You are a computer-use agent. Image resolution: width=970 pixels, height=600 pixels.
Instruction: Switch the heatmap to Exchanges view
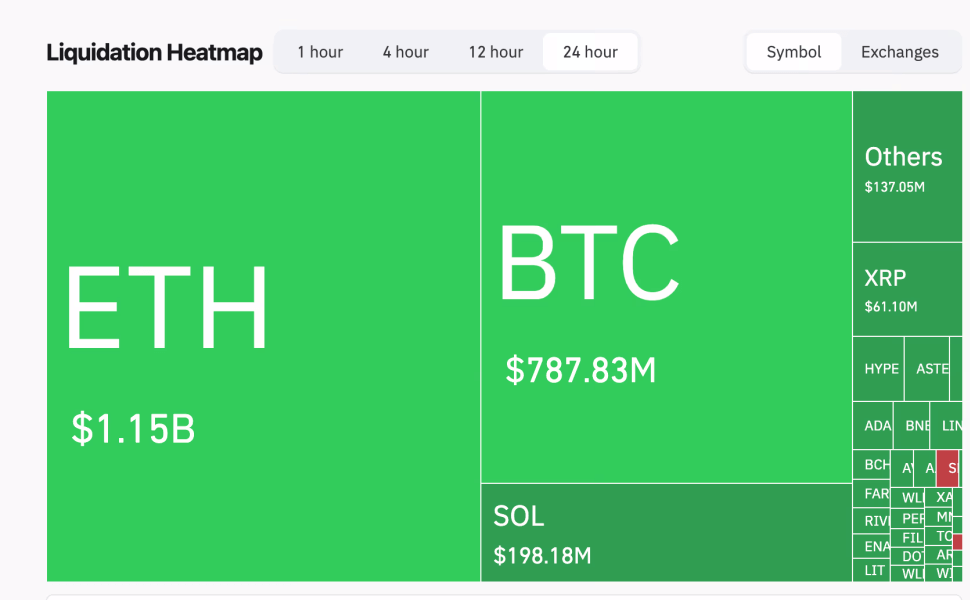tap(899, 52)
